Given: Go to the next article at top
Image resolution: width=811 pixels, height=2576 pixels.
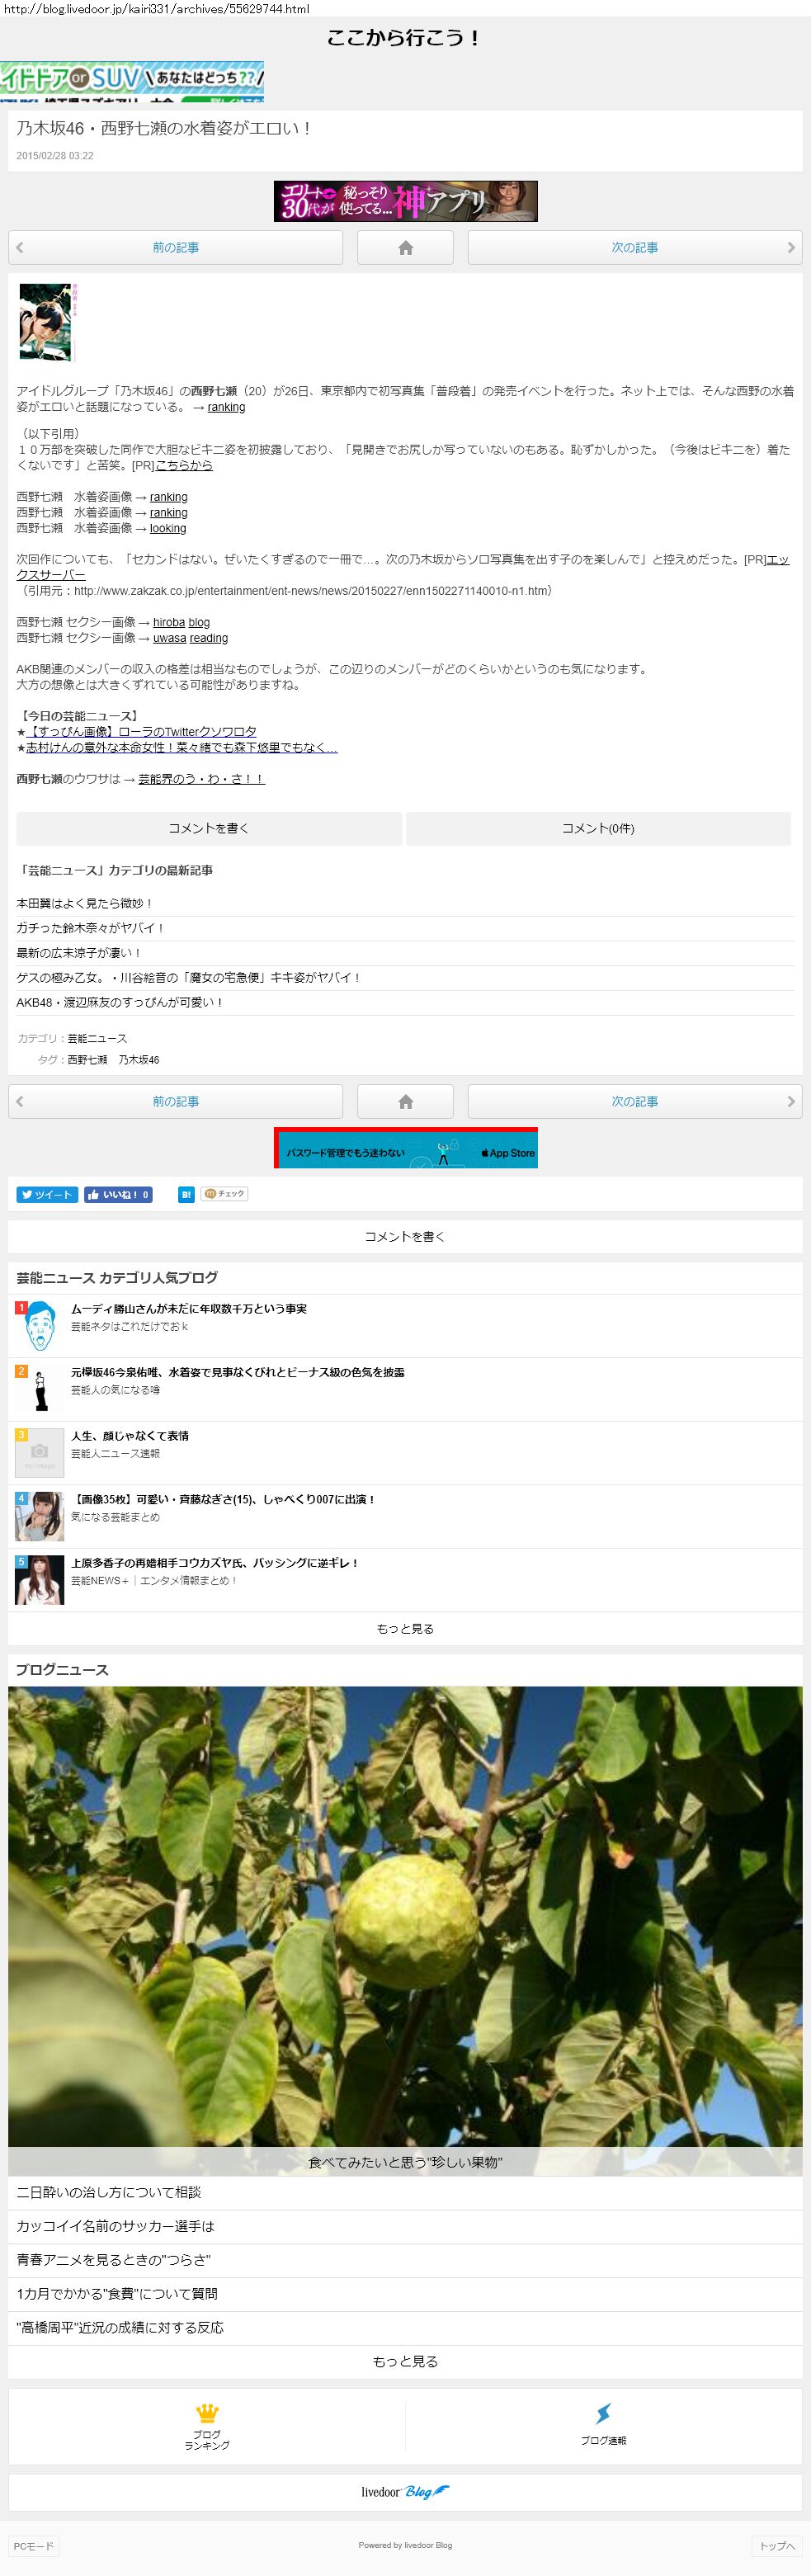Looking at the screenshot, I should pyautogui.click(x=634, y=248).
